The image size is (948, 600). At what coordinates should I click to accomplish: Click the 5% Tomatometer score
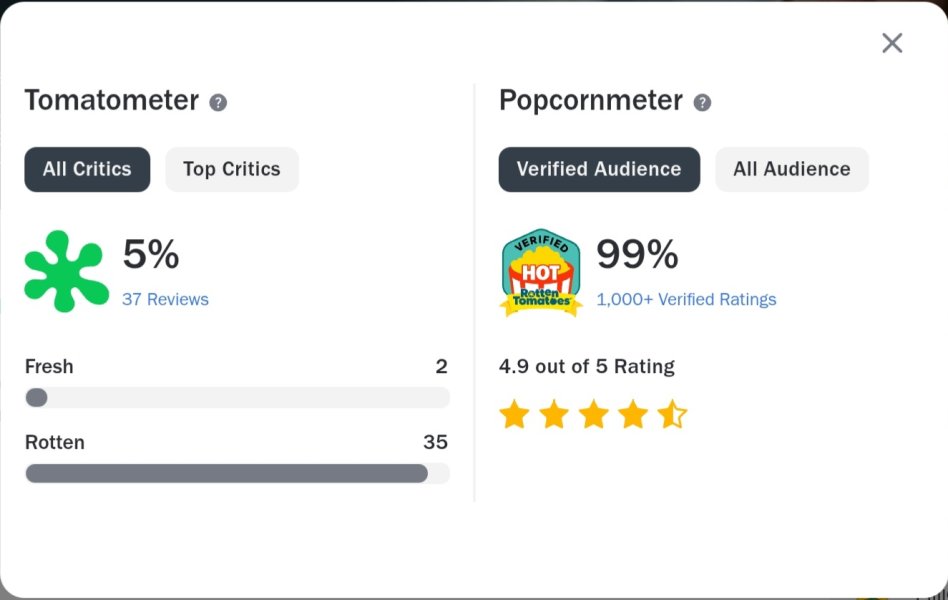coord(151,255)
